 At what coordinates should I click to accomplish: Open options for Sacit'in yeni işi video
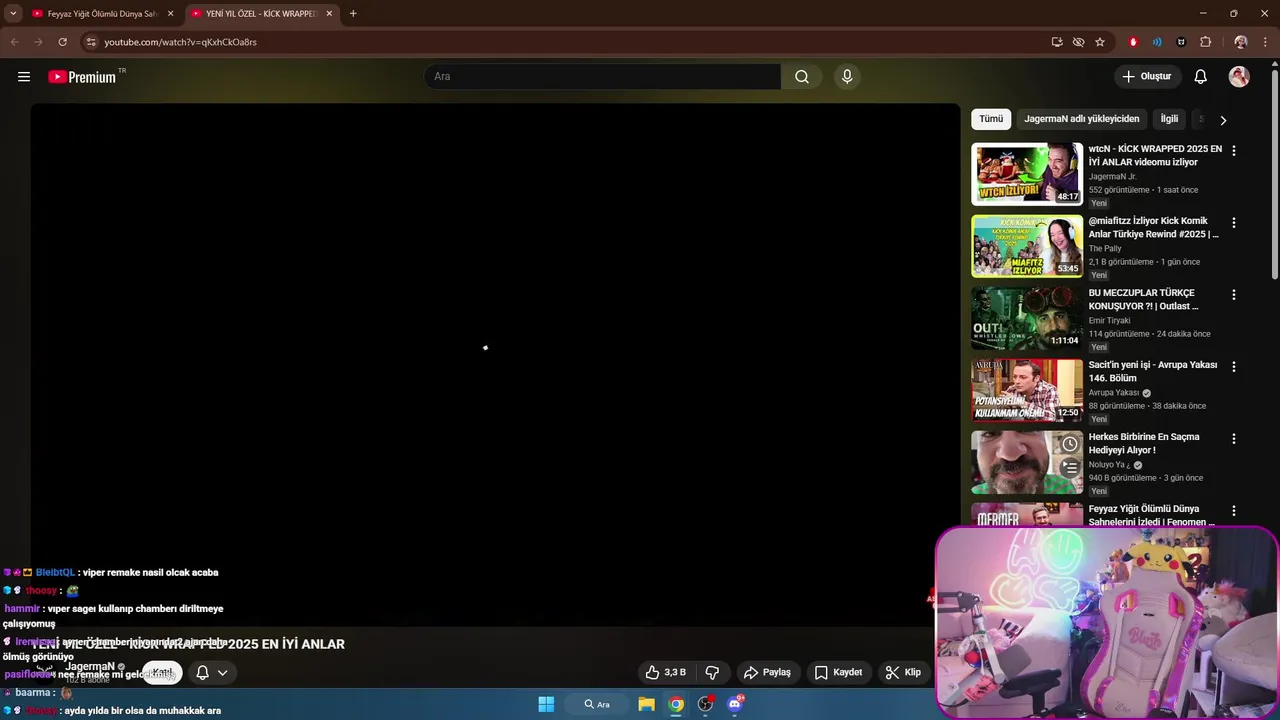point(1234,367)
